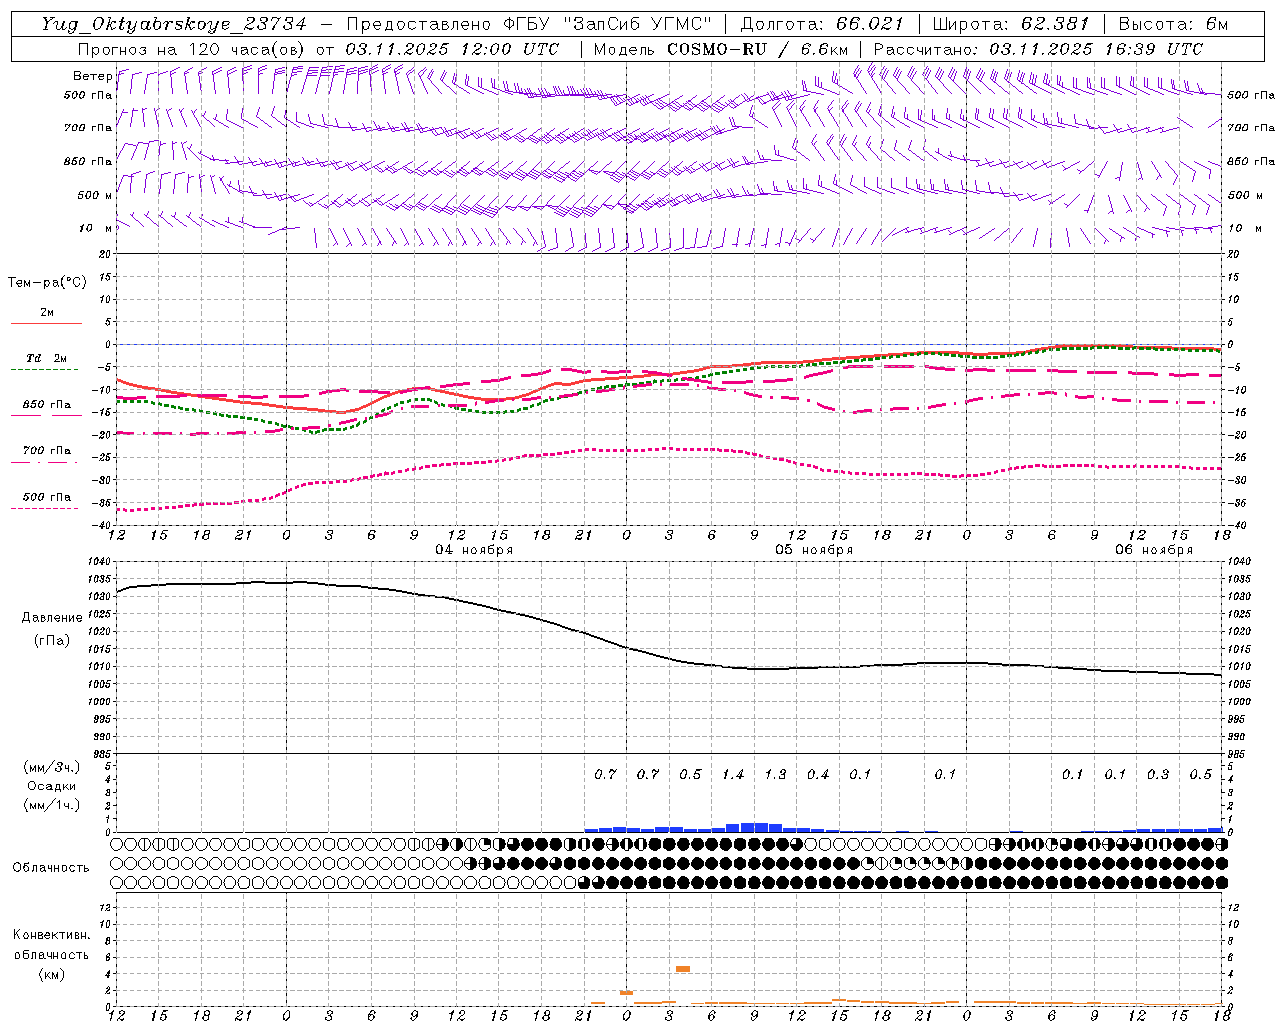
Task: Click the 2м temperature legend entry
Action: [x=47, y=313]
